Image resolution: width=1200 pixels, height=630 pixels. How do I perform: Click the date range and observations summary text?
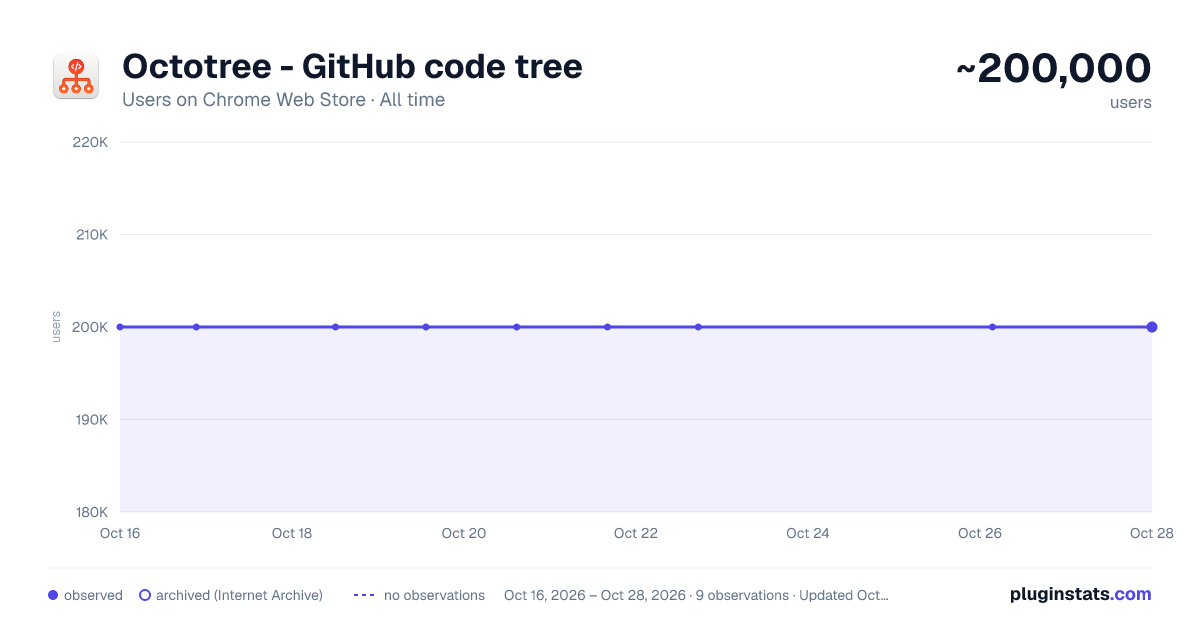[696, 595]
